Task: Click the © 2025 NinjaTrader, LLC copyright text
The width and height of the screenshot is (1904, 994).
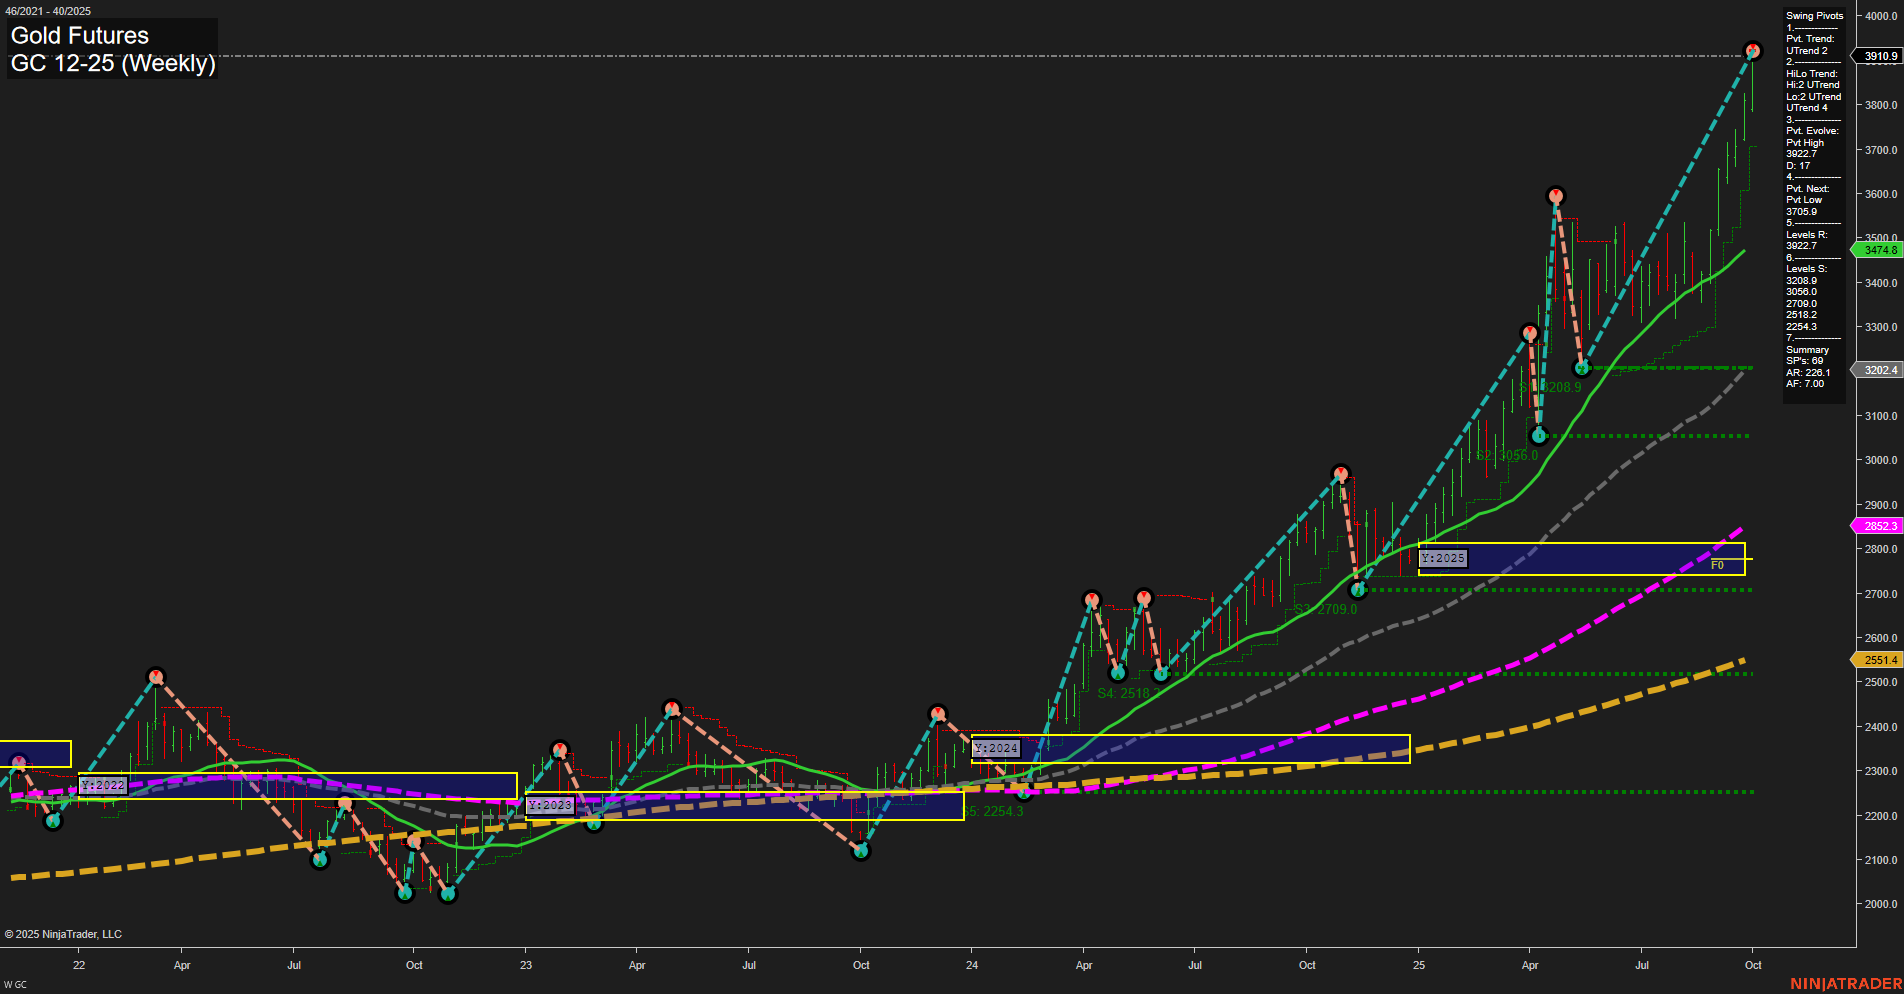Action: point(64,933)
